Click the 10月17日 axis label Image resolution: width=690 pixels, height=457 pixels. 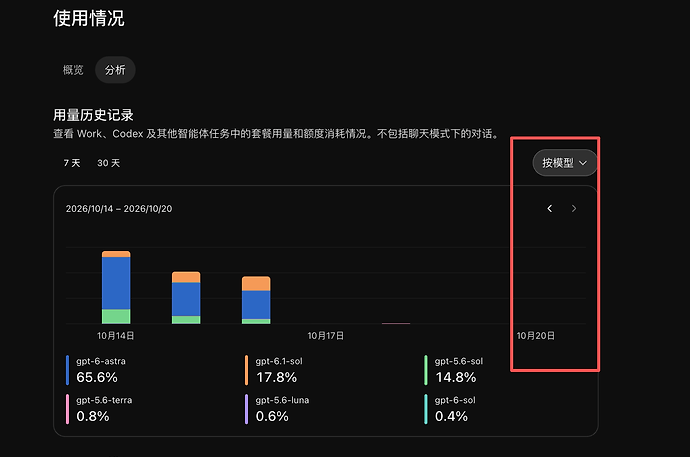click(326, 336)
